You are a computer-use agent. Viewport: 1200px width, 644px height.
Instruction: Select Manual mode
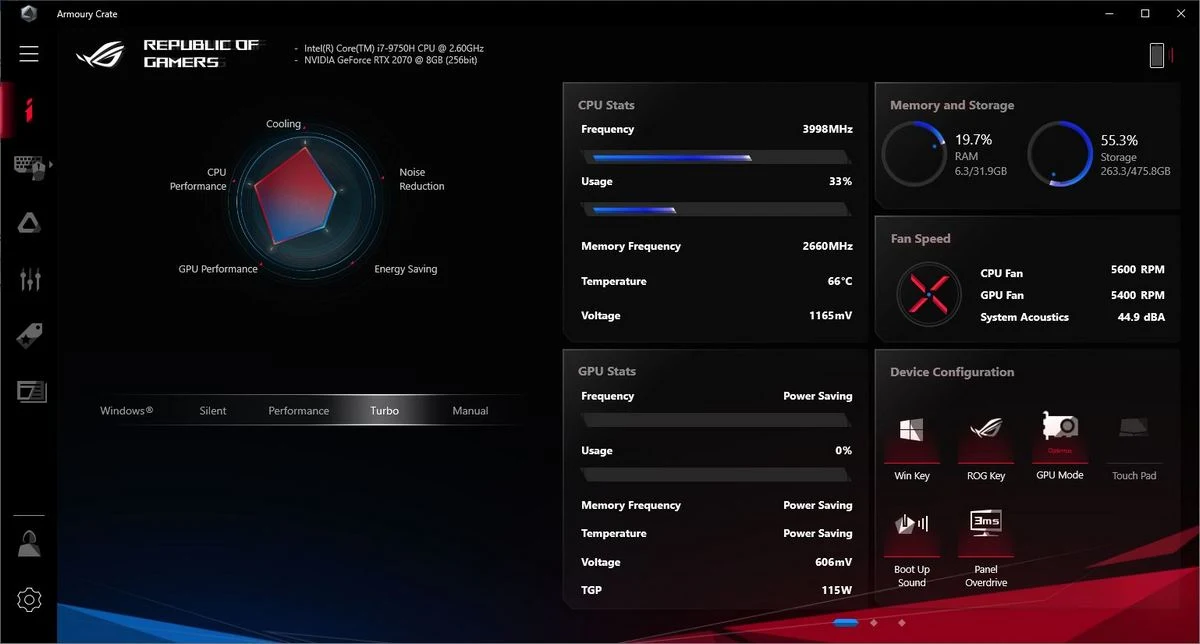point(470,410)
